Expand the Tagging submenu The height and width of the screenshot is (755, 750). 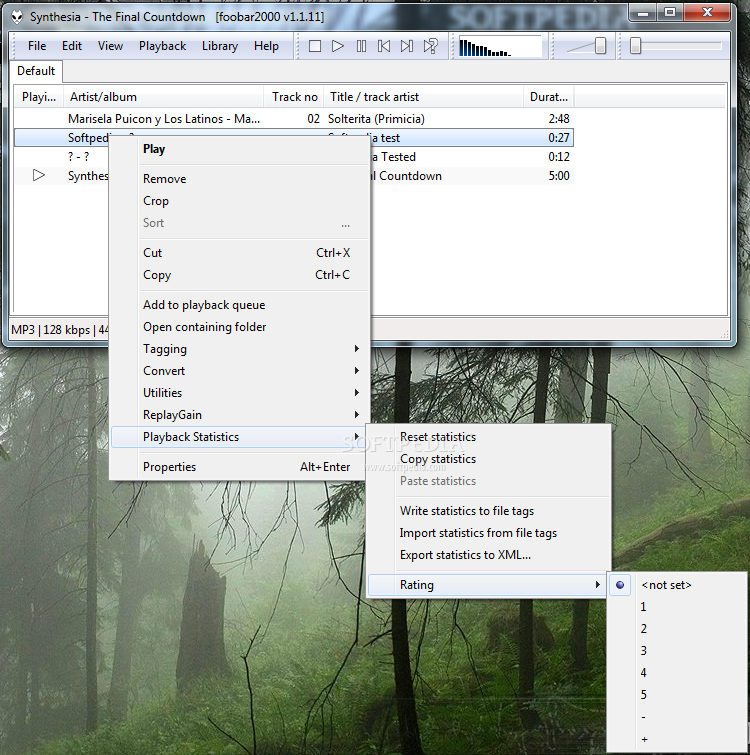click(239, 350)
